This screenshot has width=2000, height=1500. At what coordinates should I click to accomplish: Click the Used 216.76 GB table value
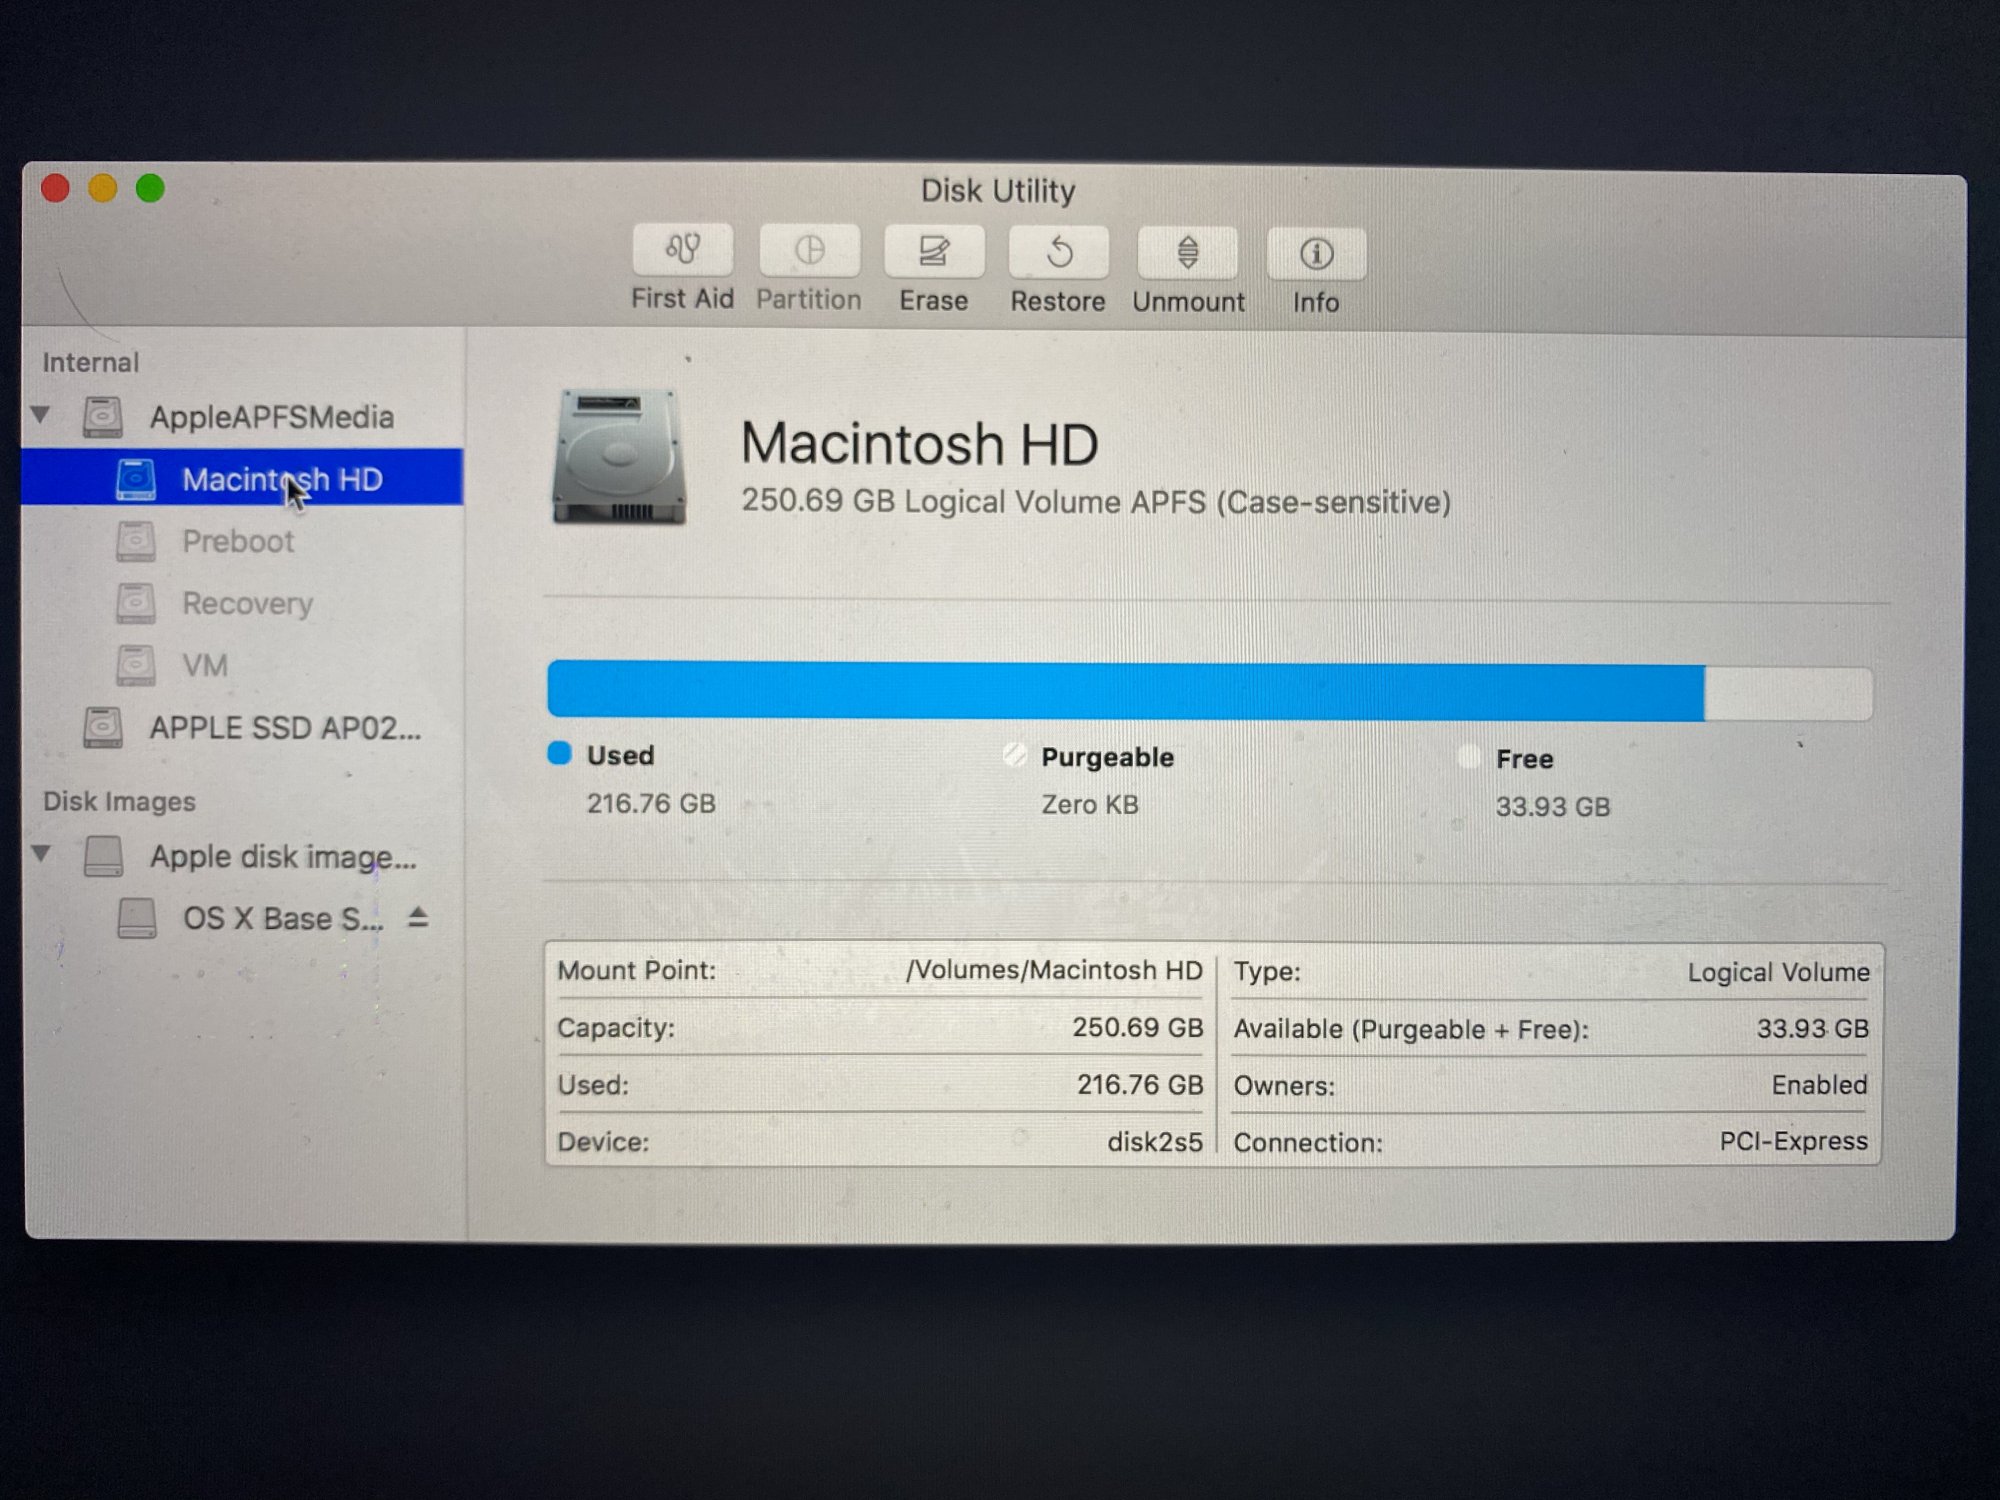(1140, 1084)
